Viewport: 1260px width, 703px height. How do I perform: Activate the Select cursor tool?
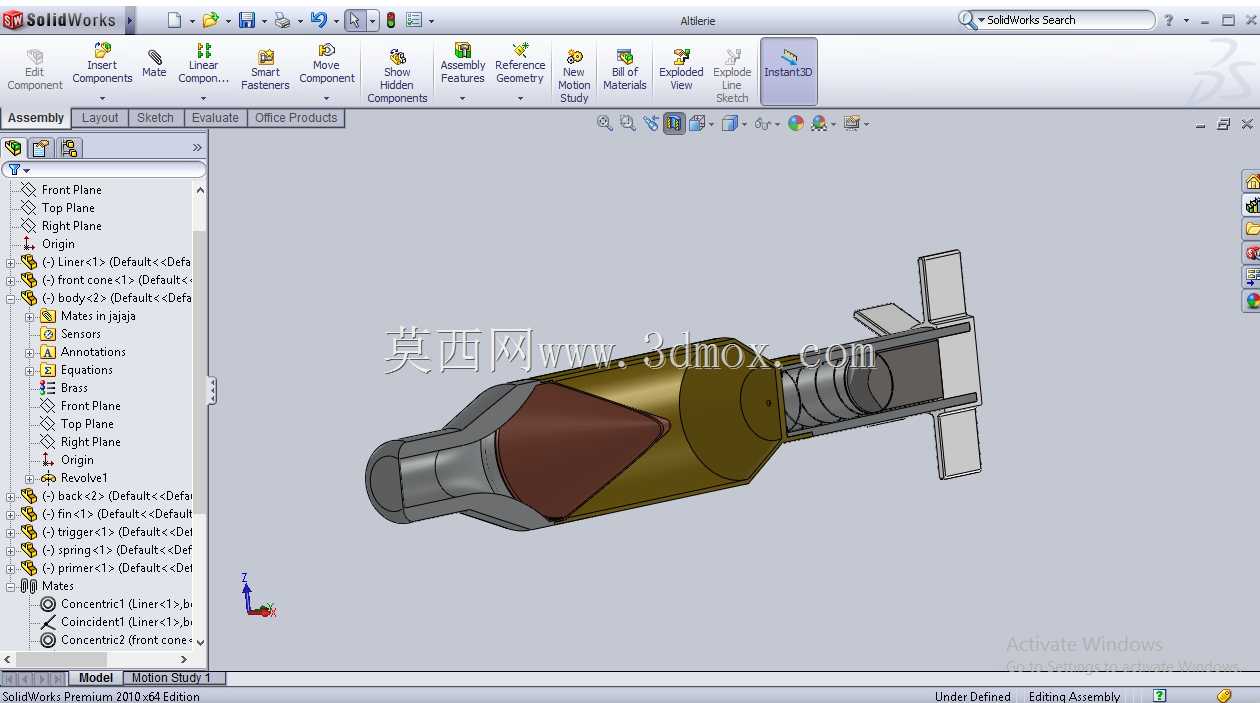coord(355,20)
